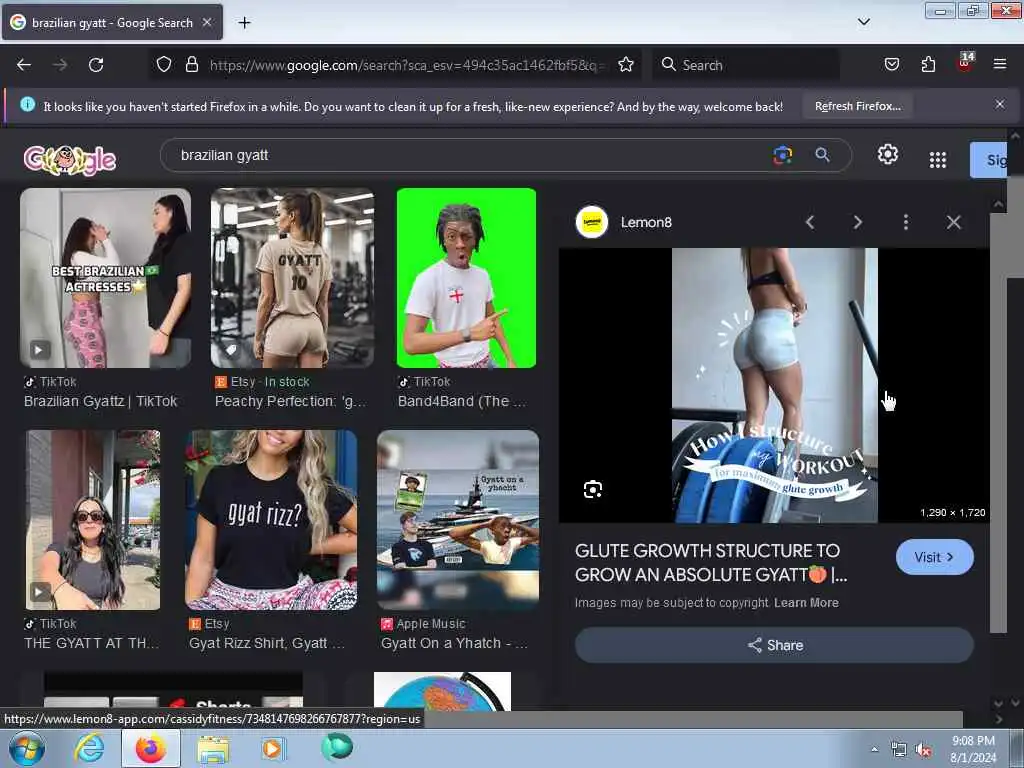Open the sunglasses woman TikTok thumbnail
The height and width of the screenshot is (768, 1024).
pos(93,520)
